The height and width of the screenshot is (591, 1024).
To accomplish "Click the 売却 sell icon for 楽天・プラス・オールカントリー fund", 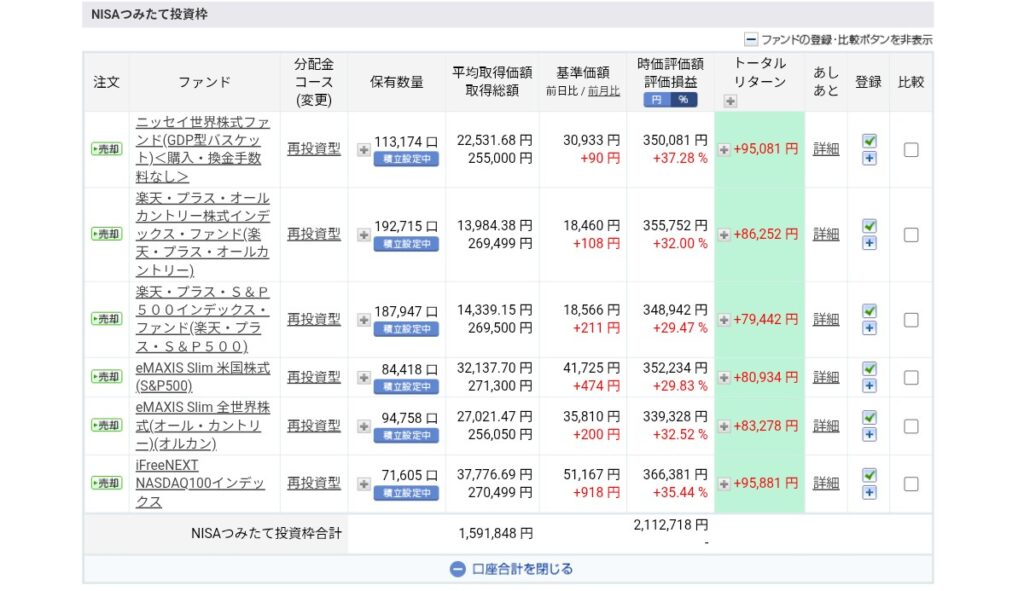I will point(105,234).
